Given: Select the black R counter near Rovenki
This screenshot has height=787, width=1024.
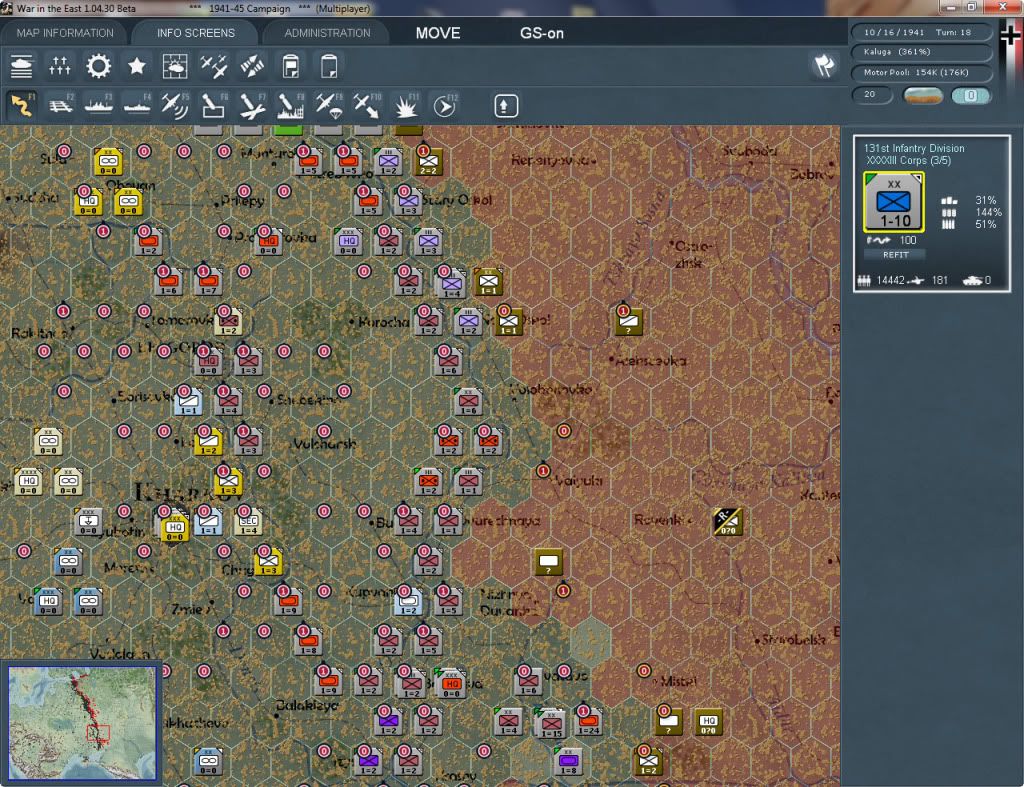Looking at the screenshot, I should (x=728, y=521).
